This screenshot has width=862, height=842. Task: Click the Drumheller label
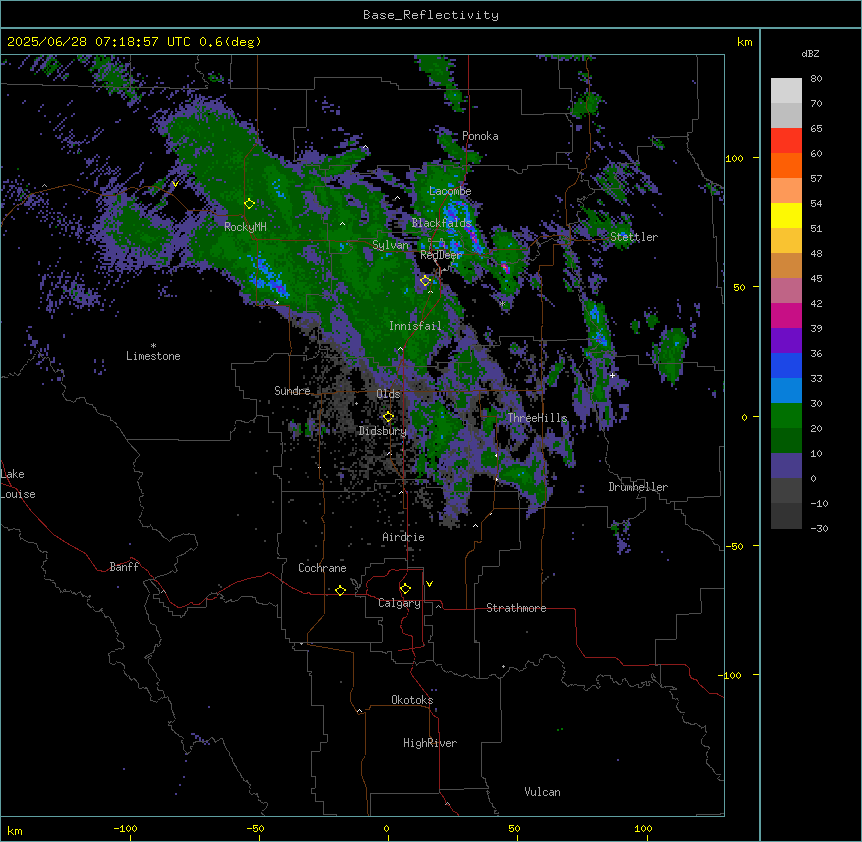(x=638, y=487)
